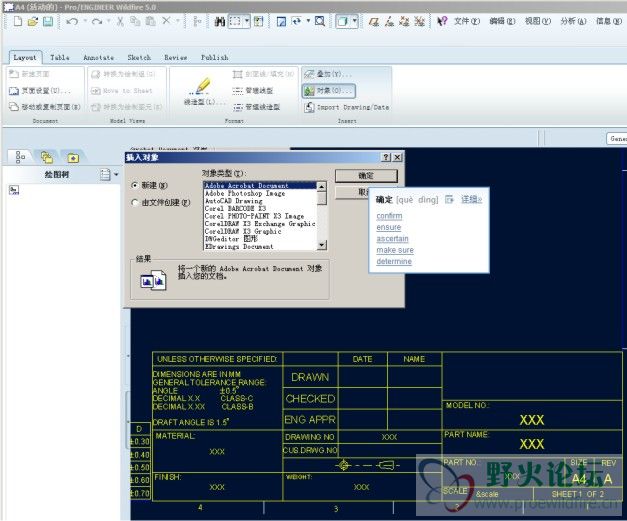Screen dimensions: 627x521
Task: Click the 移动或复制页面 button
Action: 45,107
